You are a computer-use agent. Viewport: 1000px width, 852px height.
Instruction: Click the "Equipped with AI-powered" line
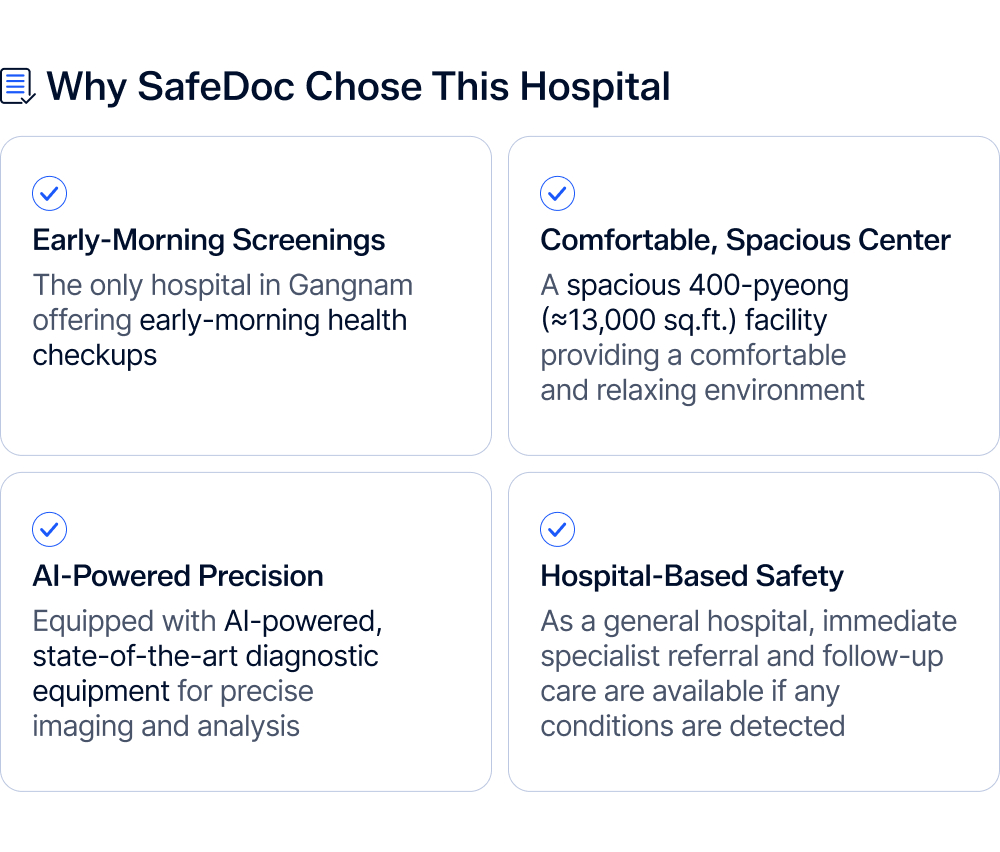(x=207, y=621)
